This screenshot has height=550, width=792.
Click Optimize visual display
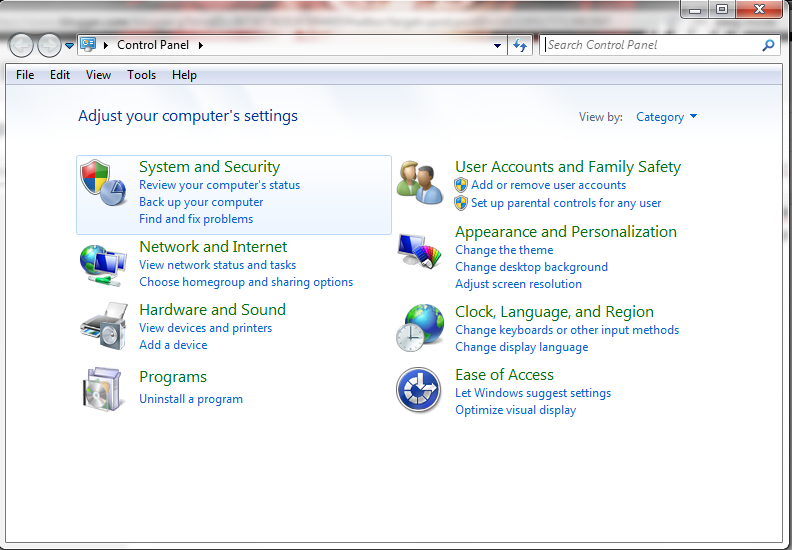(x=515, y=410)
